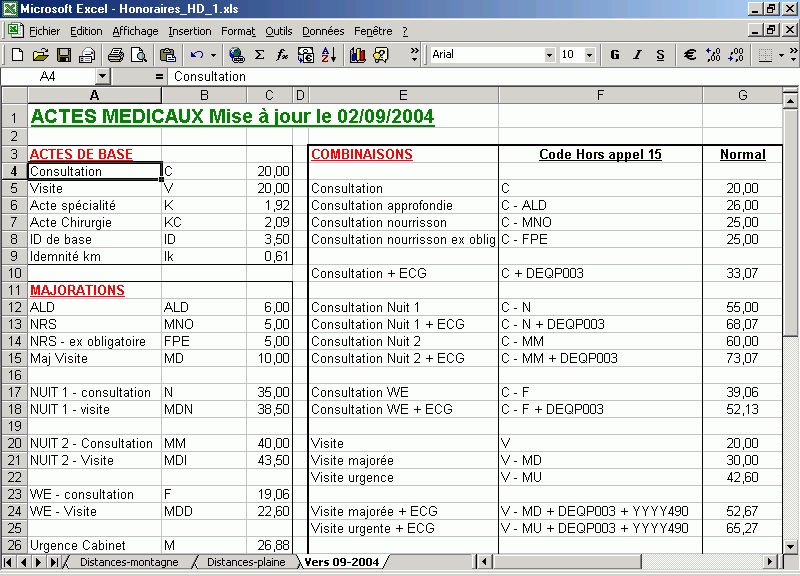Launch the Chart Wizard
The height and width of the screenshot is (576, 800).
pos(358,55)
